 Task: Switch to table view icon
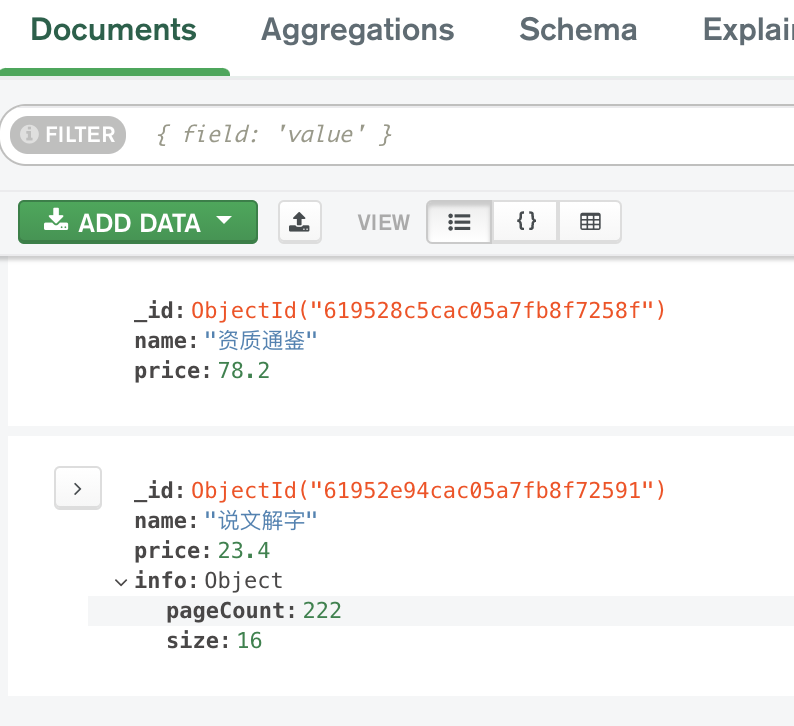point(590,222)
